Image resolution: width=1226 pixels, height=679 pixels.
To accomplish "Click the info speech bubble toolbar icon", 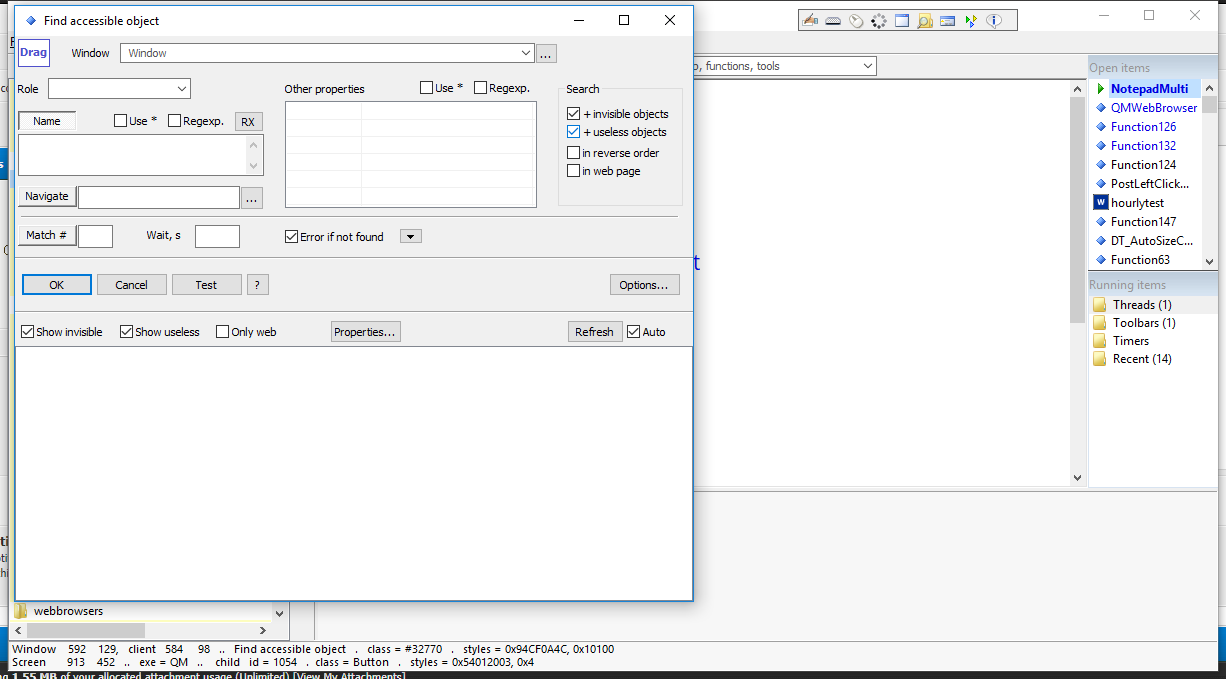I will (994, 21).
